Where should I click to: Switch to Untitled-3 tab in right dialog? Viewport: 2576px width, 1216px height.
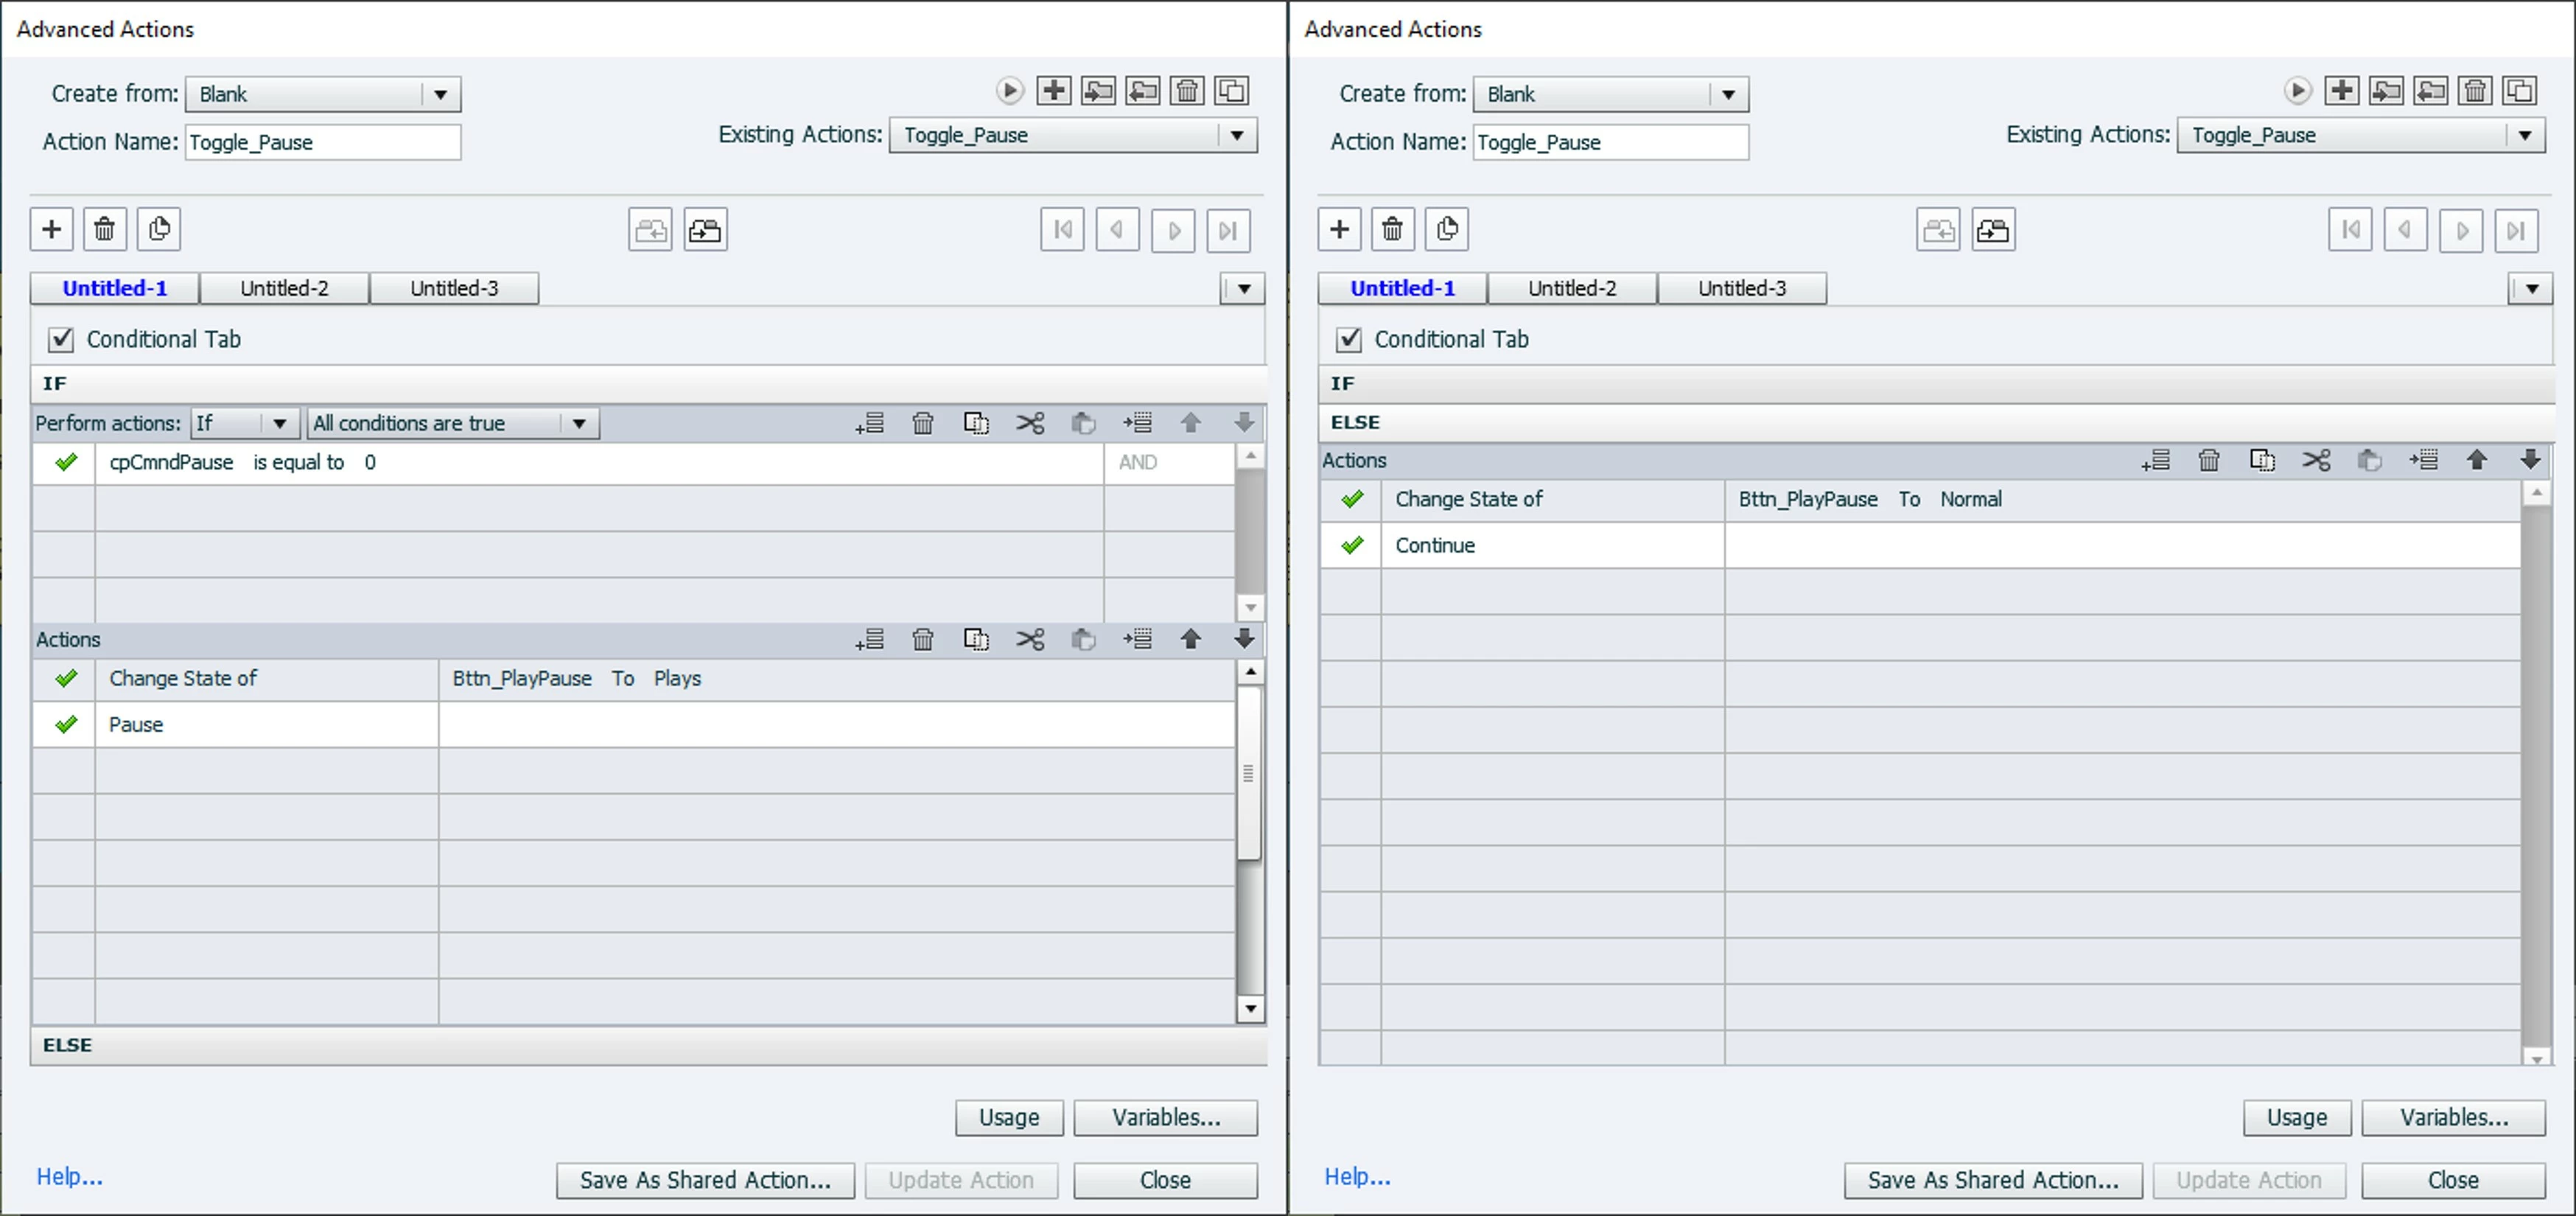(1741, 288)
